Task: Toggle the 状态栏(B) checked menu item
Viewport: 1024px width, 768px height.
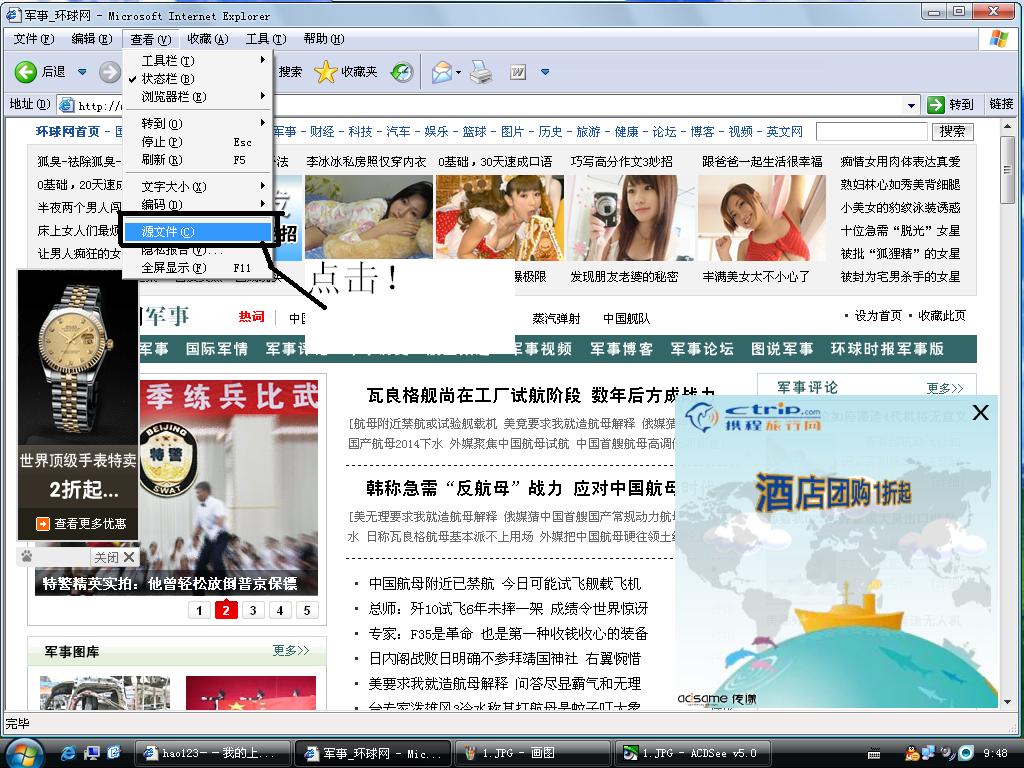Action: click(x=197, y=79)
